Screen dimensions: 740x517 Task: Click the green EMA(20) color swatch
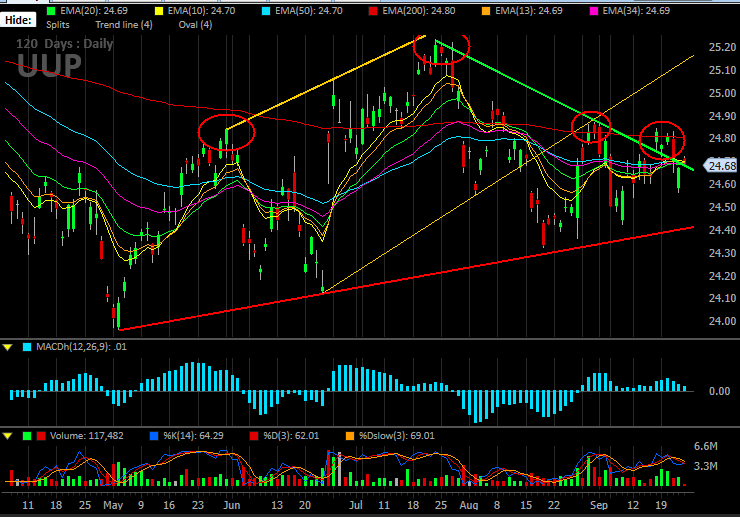(51, 11)
